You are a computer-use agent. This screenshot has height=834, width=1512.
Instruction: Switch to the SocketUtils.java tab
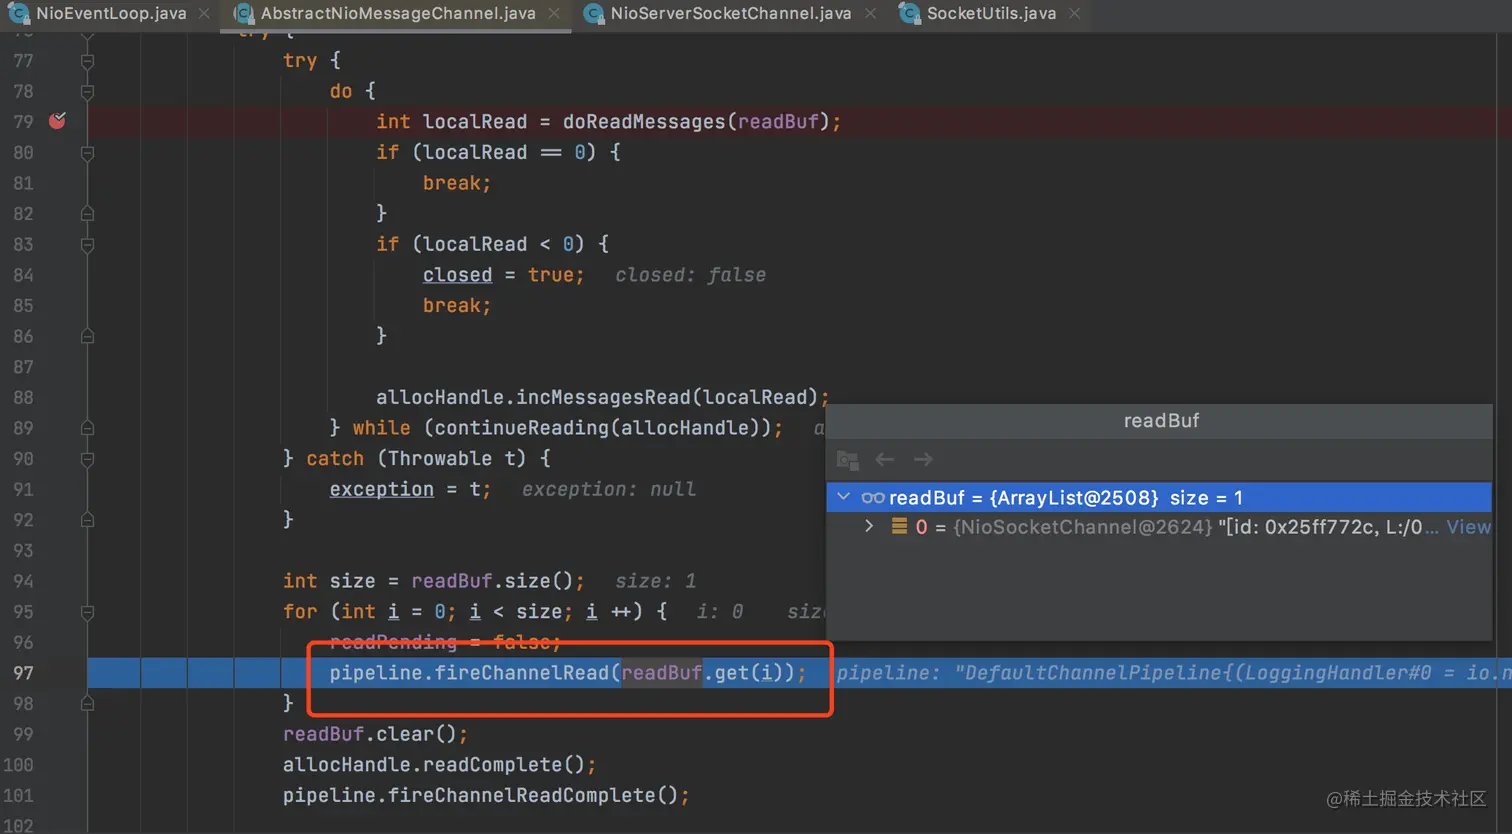tap(991, 14)
